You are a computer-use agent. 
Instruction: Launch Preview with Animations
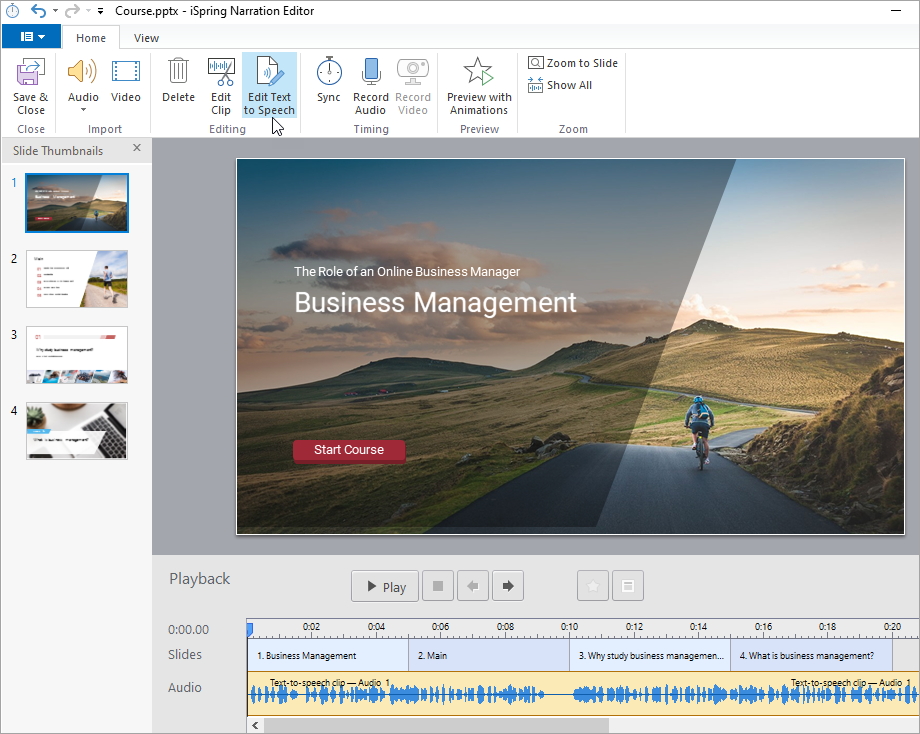click(479, 86)
